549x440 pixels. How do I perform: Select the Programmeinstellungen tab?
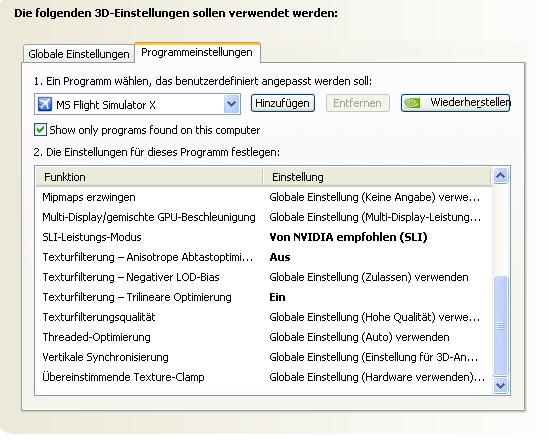197,53
